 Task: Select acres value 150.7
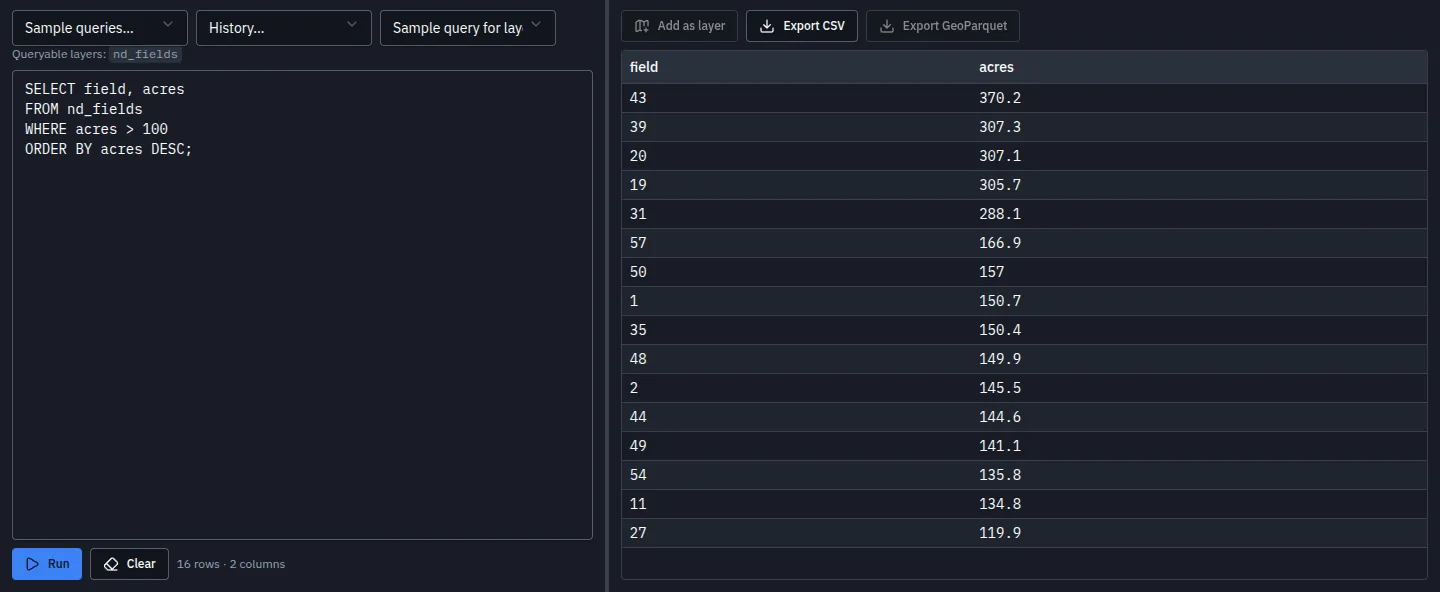click(1198, 301)
